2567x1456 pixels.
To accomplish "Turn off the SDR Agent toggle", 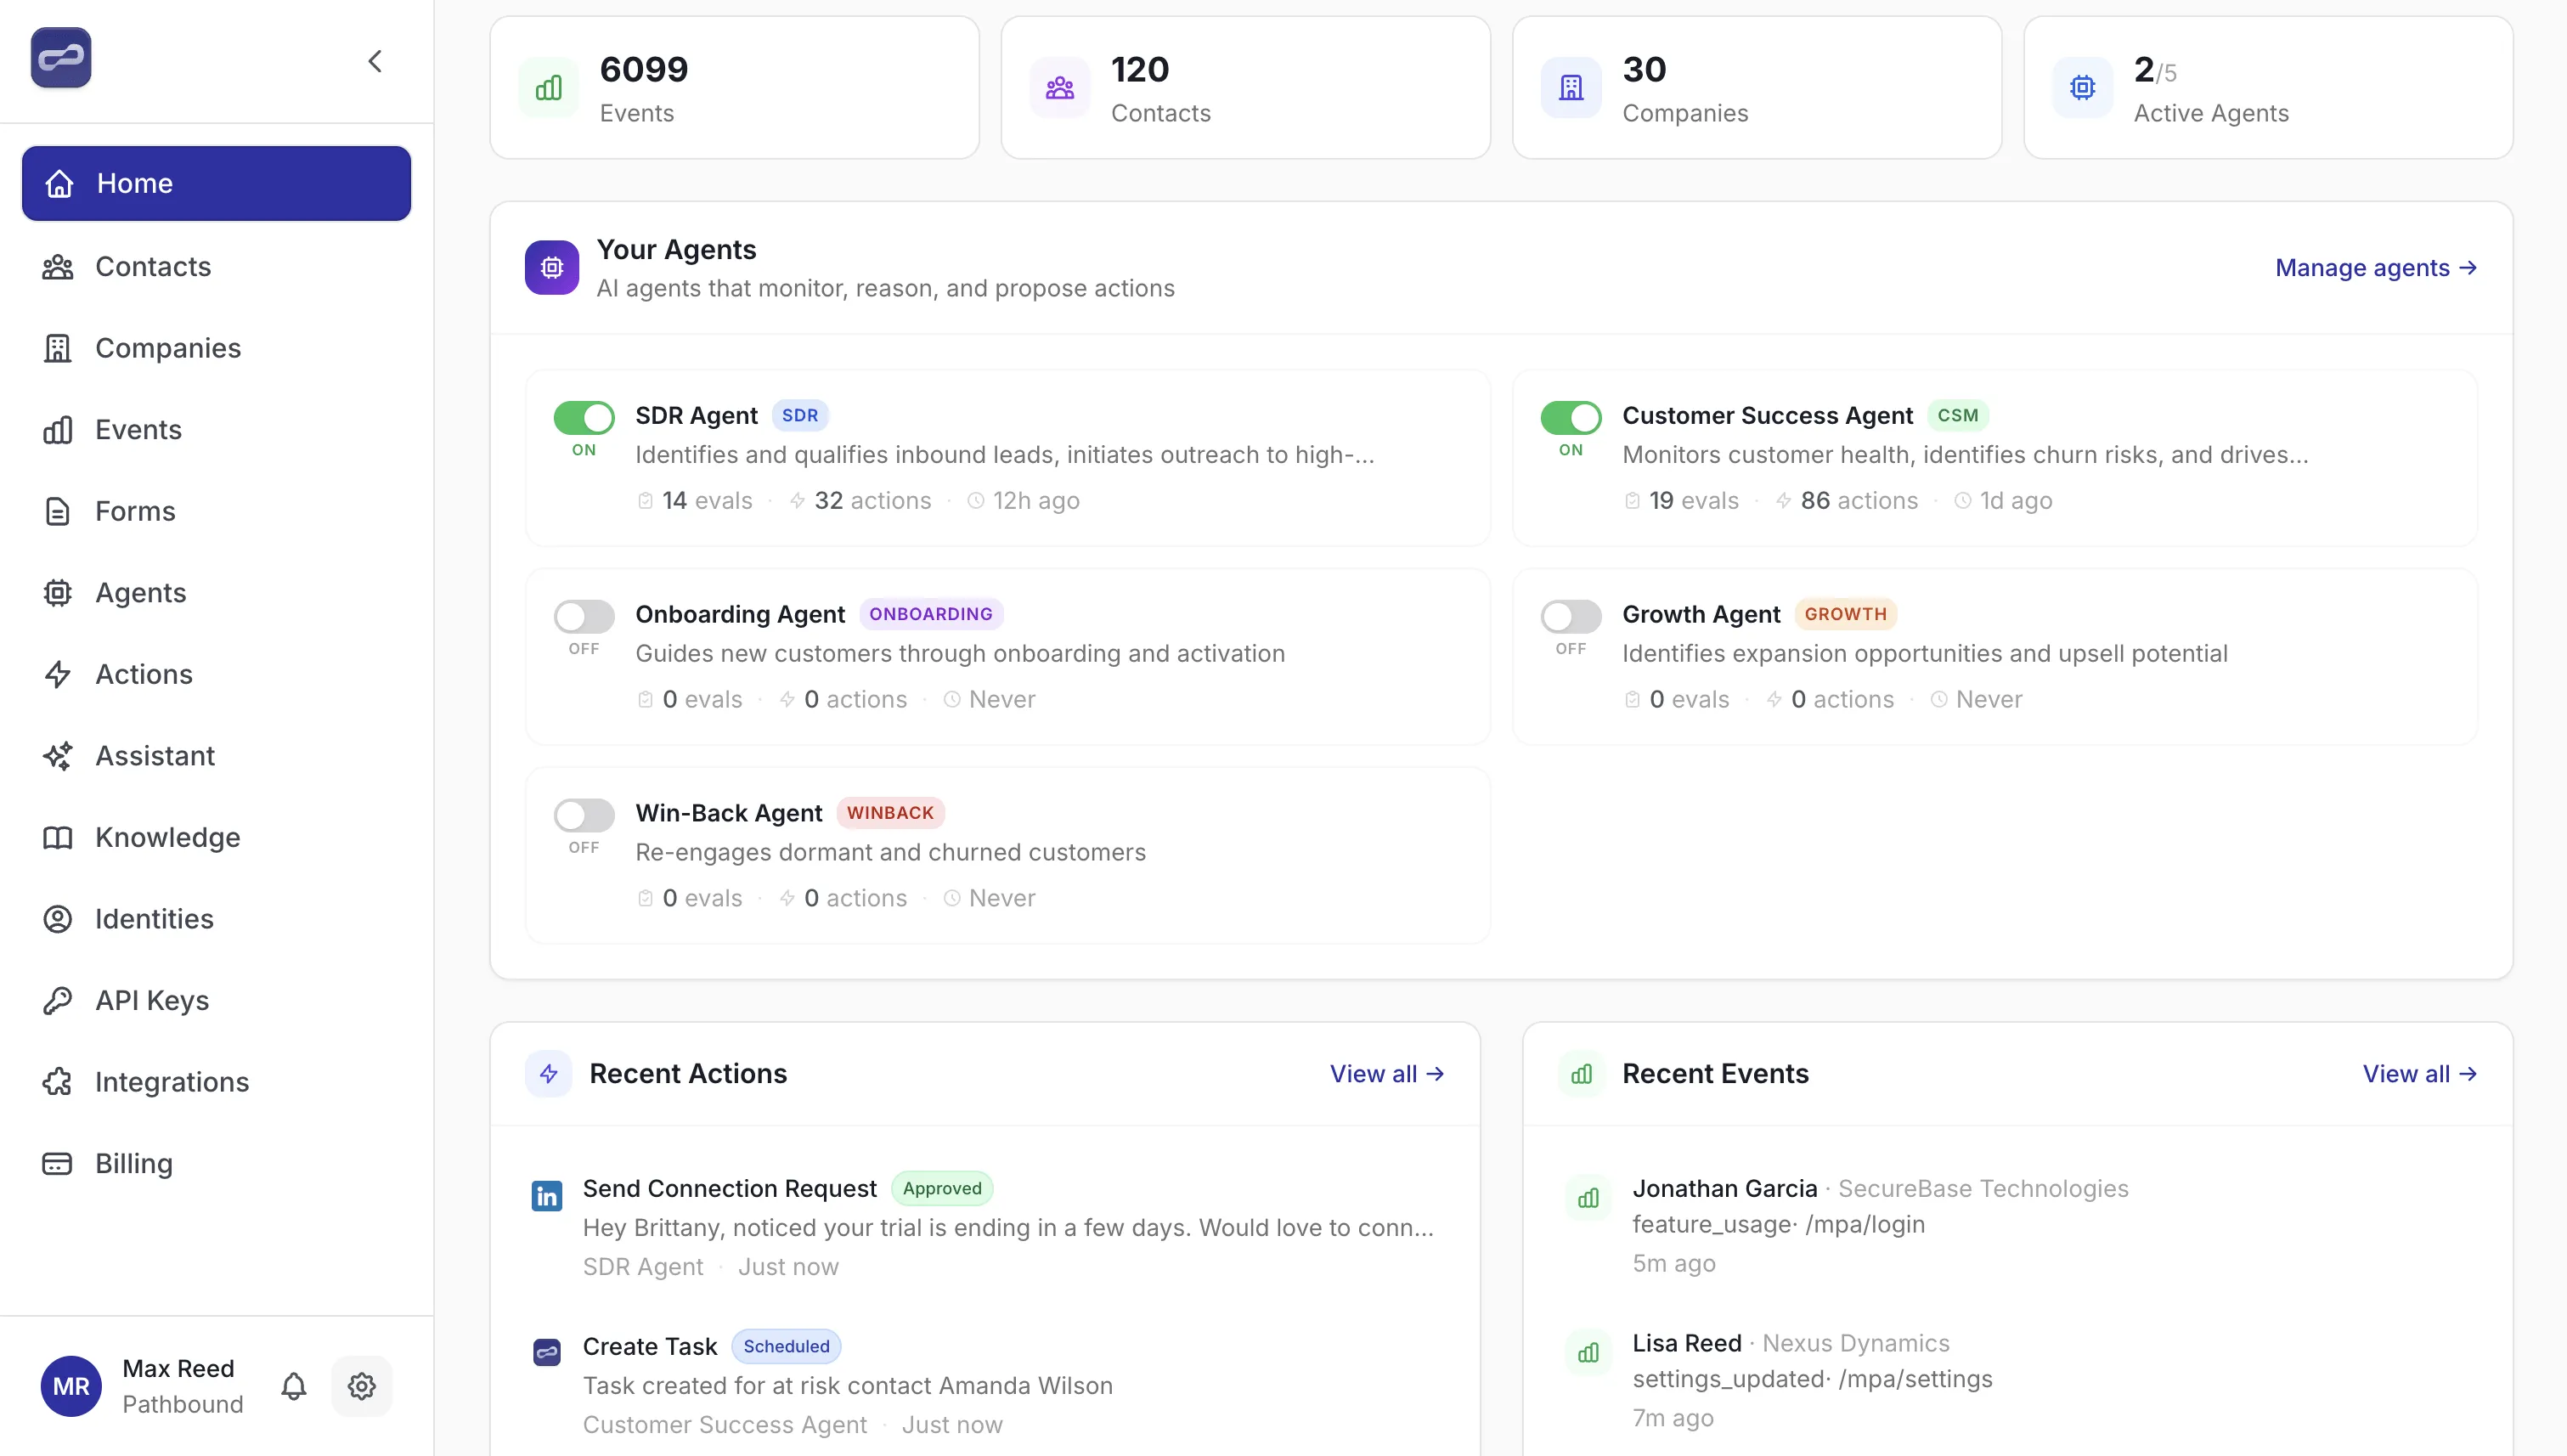I will pyautogui.click(x=584, y=418).
